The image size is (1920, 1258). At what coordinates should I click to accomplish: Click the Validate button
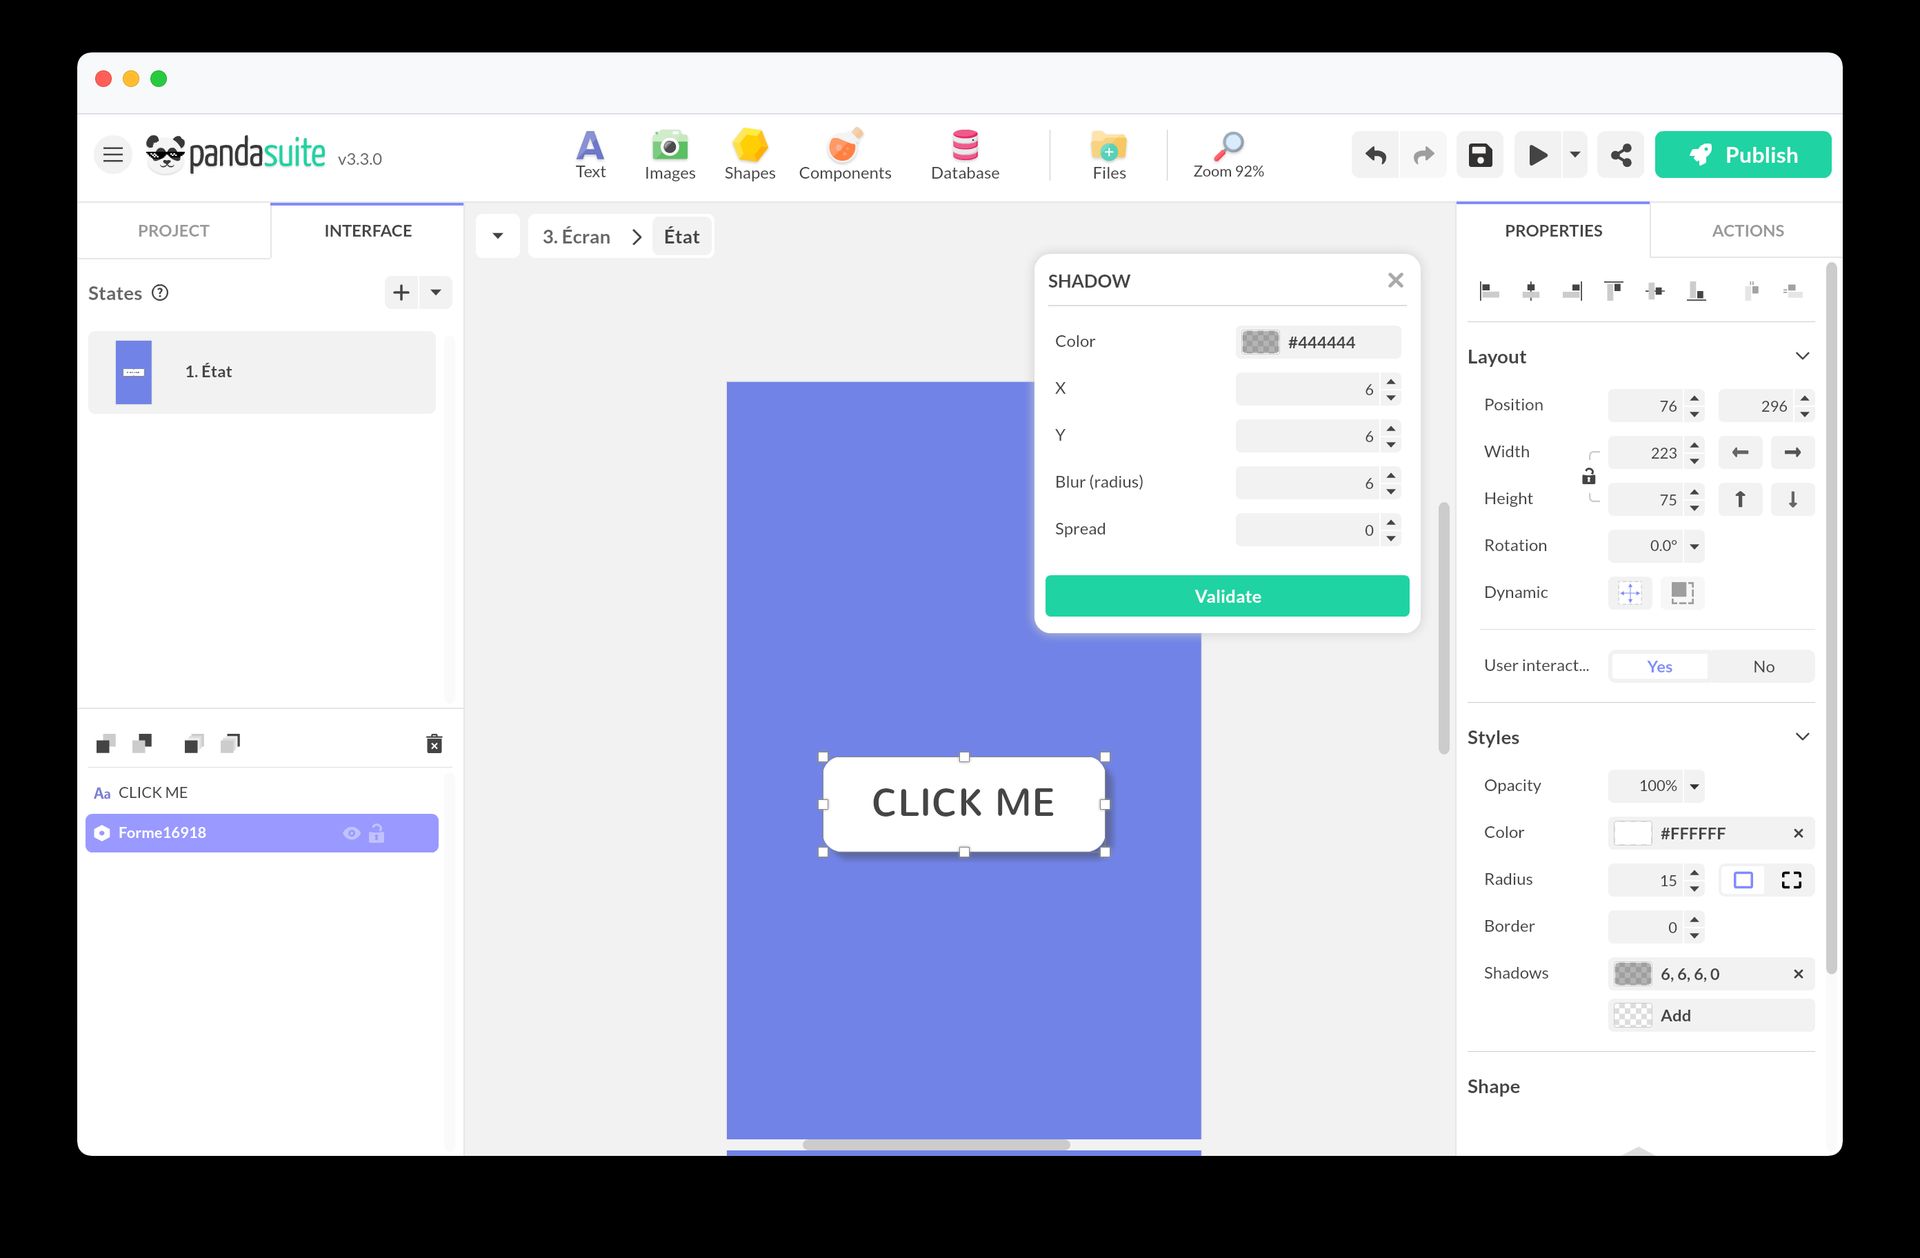click(x=1227, y=597)
